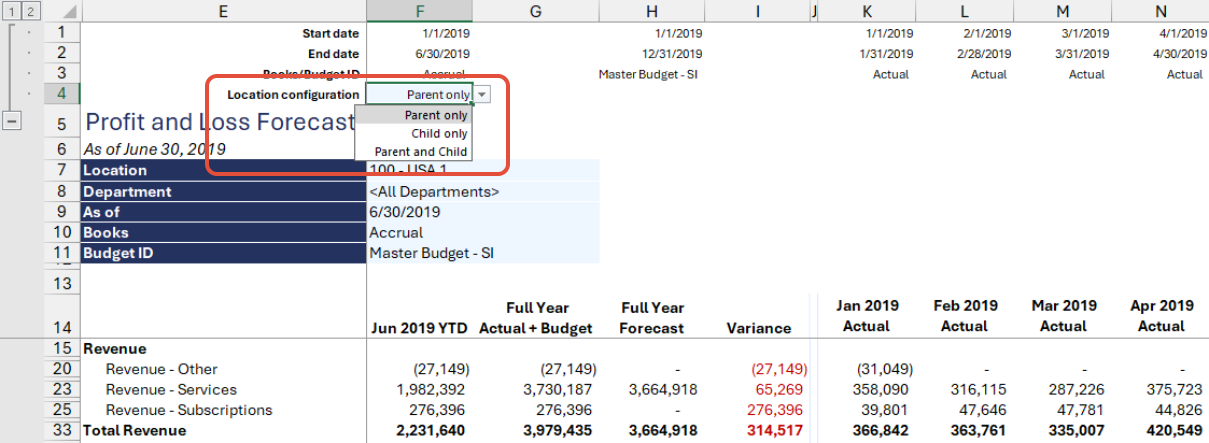Screen dimensions: 1209x443
Task: Select column F header
Action: tap(420, 11)
